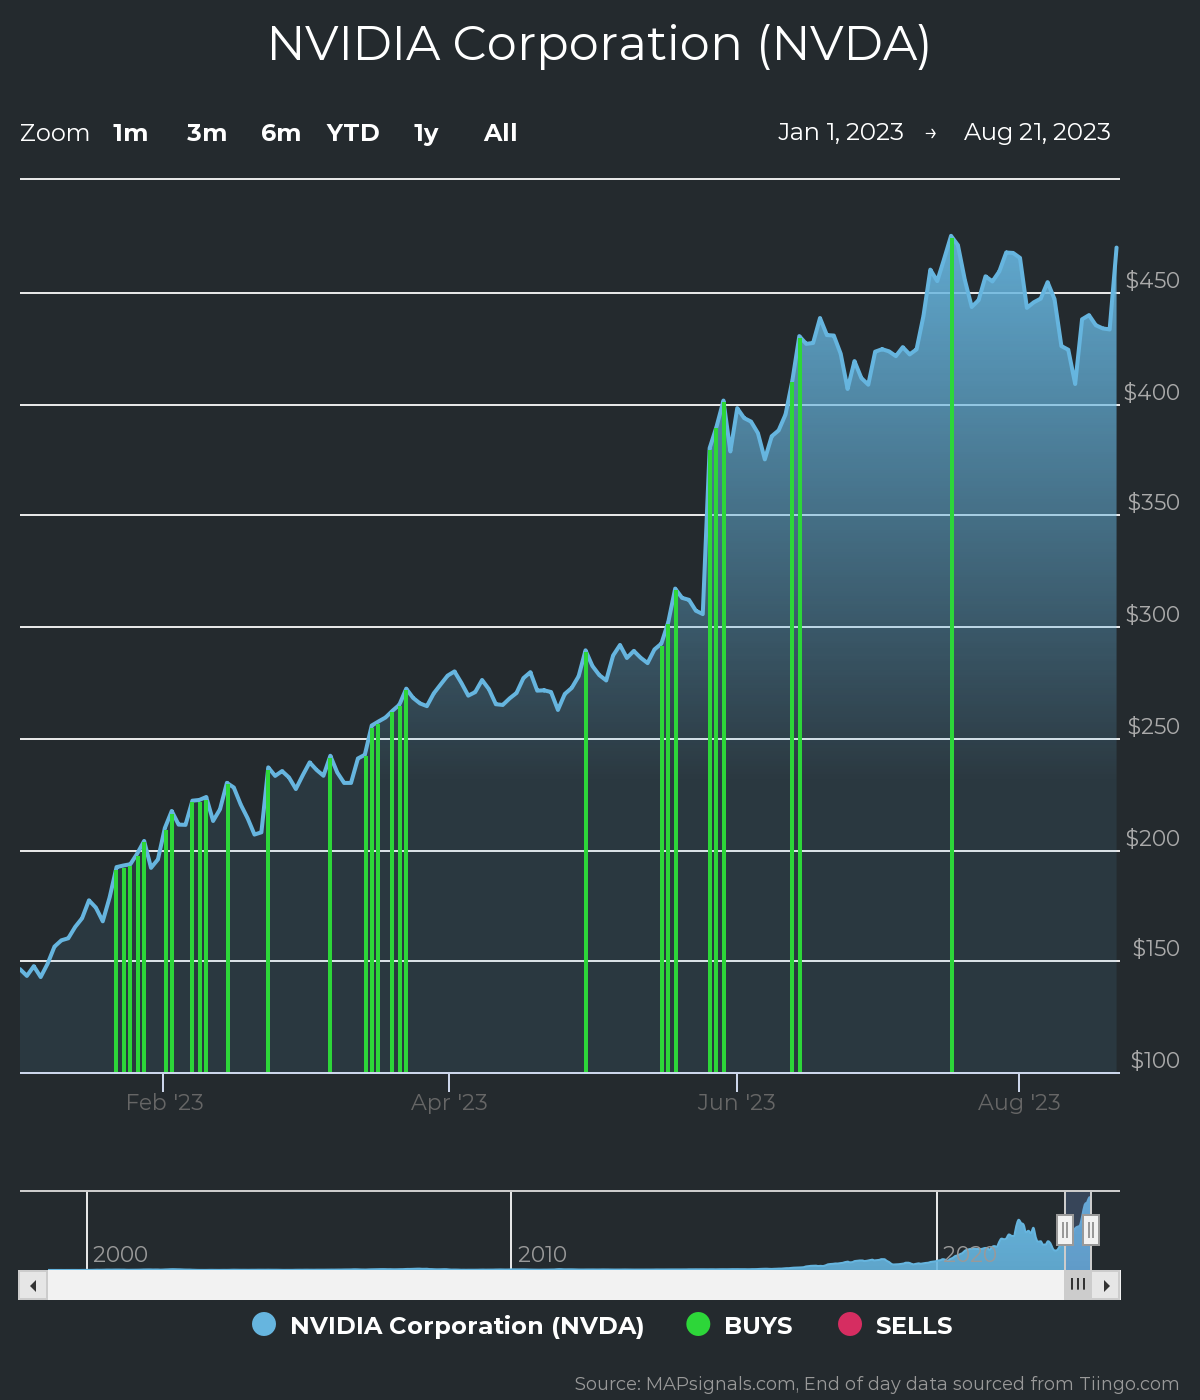Click the $100 price axis label
This screenshot has width=1200, height=1400.
(x=1155, y=1060)
